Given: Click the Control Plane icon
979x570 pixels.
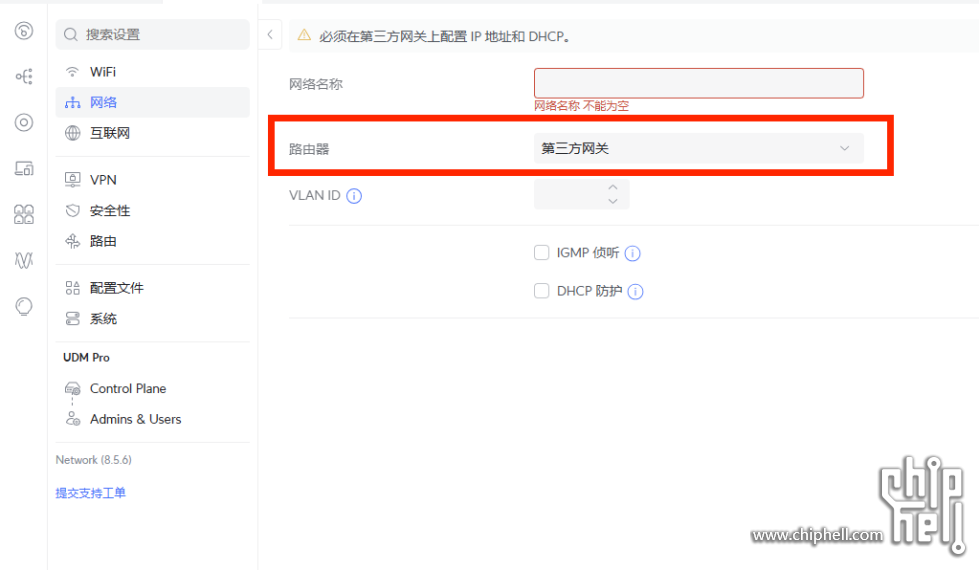Looking at the screenshot, I should (72, 388).
